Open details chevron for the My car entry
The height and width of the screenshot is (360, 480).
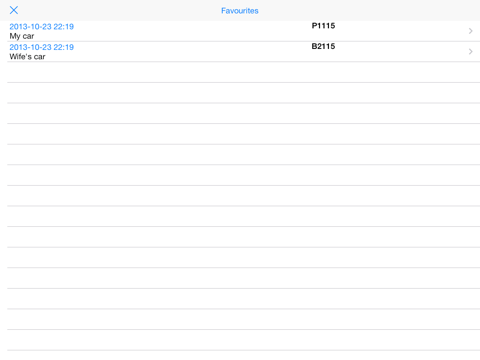coord(470,31)
